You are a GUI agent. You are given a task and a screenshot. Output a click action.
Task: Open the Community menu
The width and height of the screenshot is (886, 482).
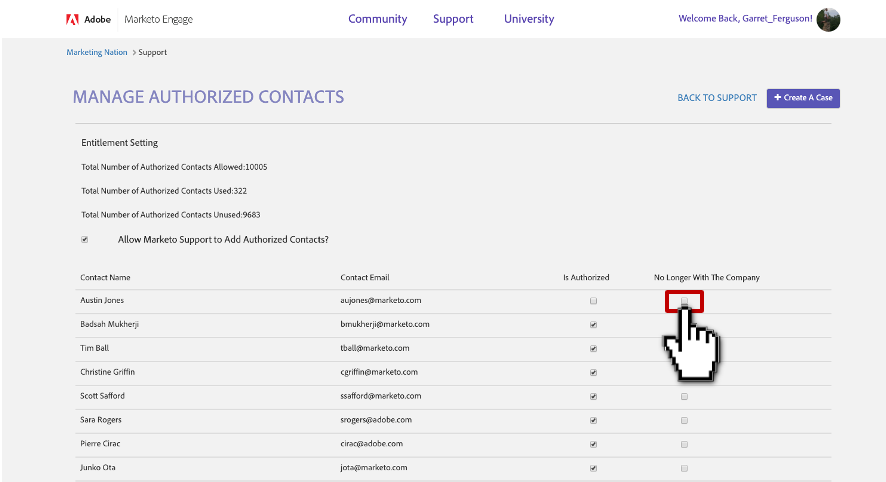click(x=377, y=19)
